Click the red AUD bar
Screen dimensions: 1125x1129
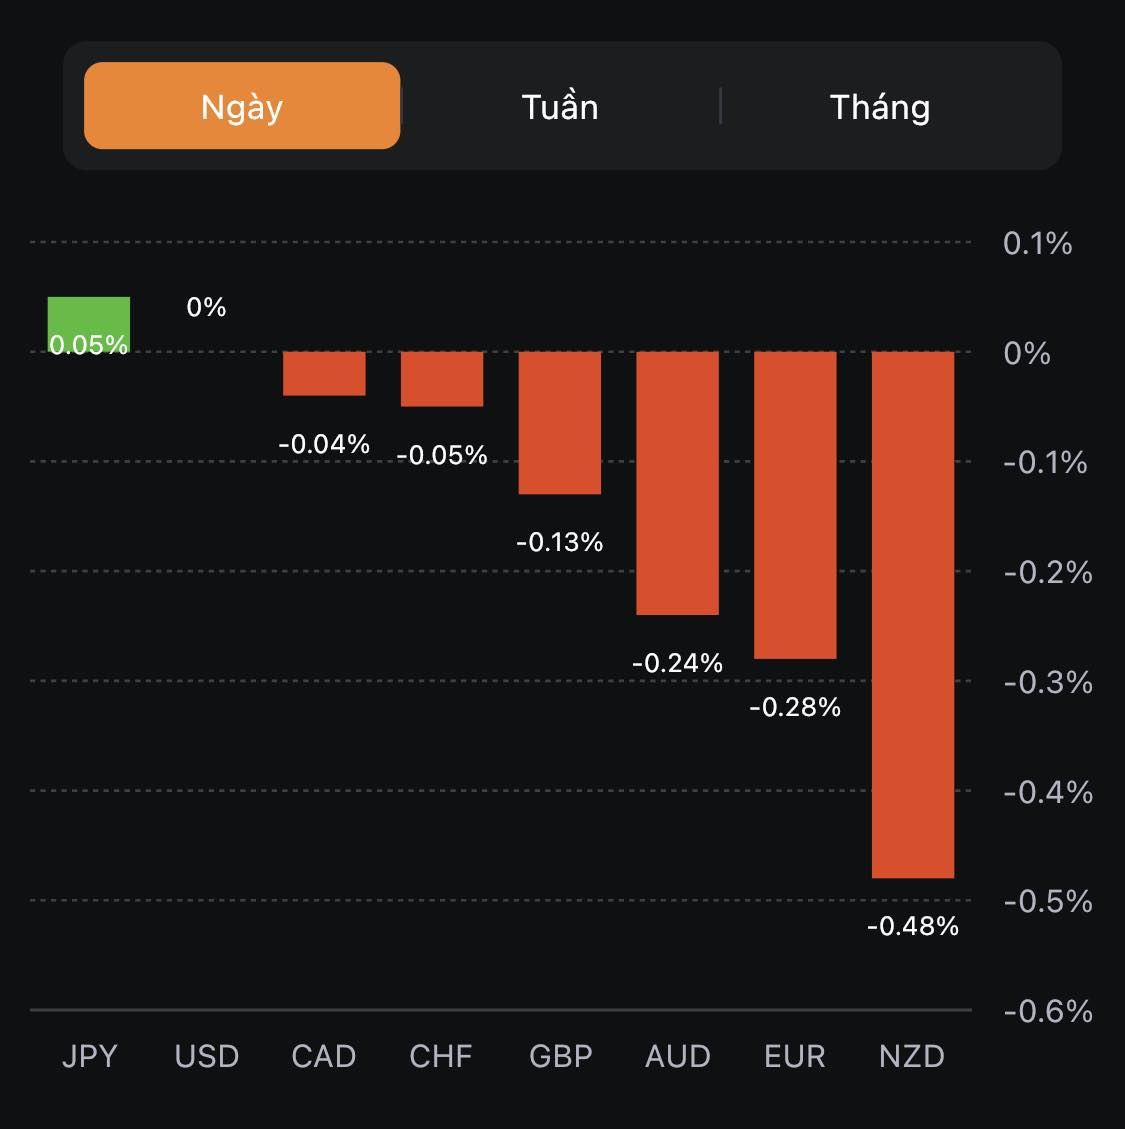click(x=678, y=482)
